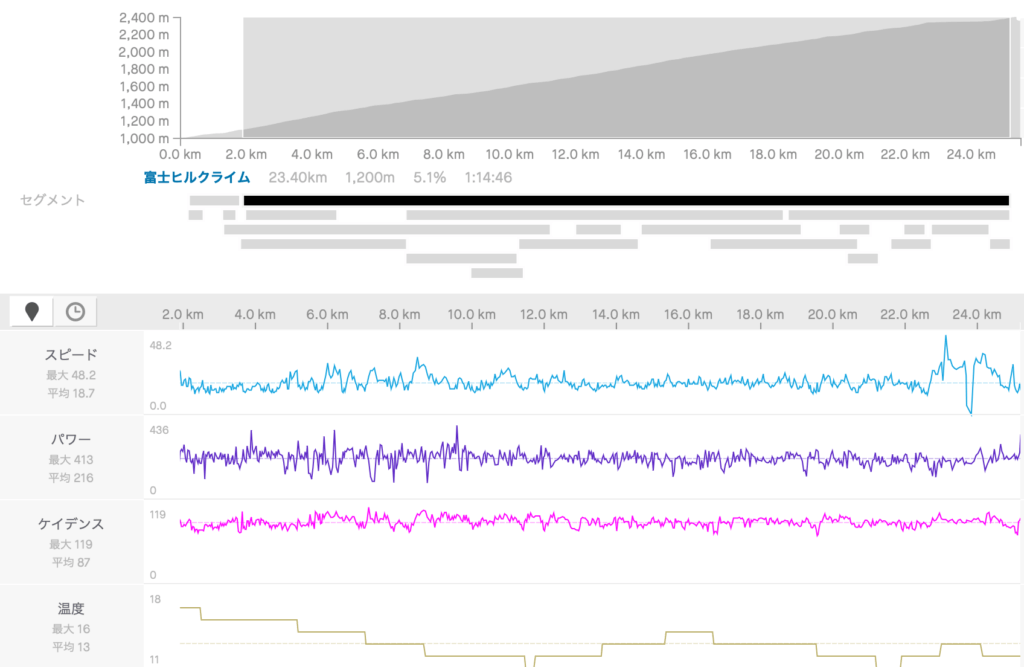This screenshot has height=667, width=1024.
Task: Click the tallest spike on the blue speed line
Action: click(945, 338)
